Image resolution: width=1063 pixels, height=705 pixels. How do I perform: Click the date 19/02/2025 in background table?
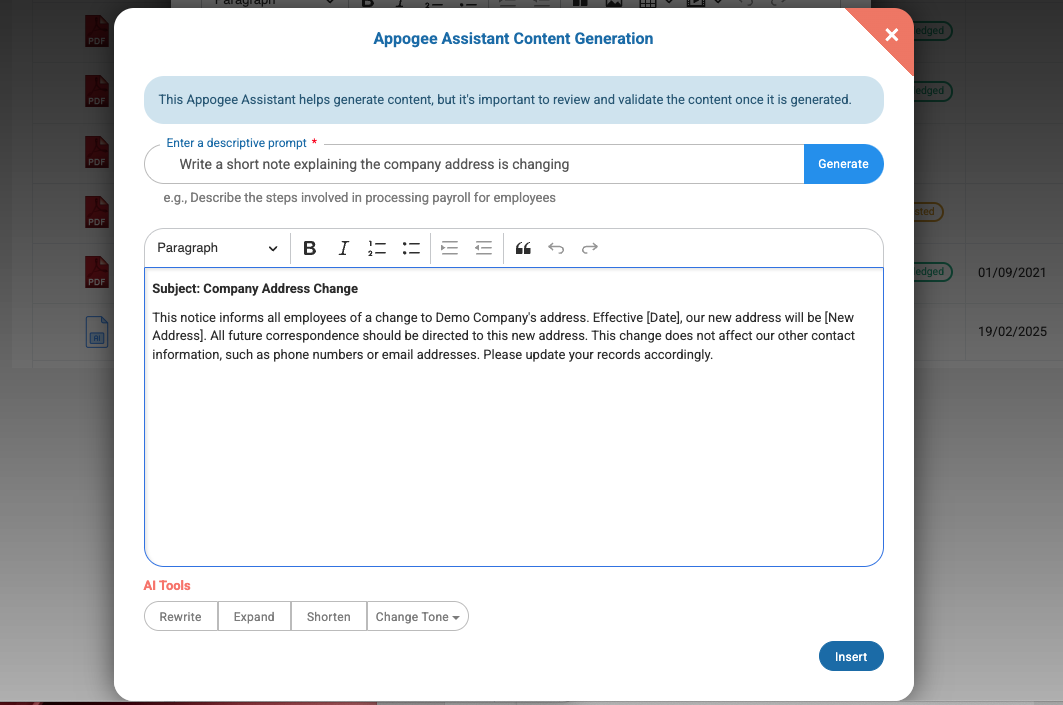pyautogui.click(x=1012, y=331)
